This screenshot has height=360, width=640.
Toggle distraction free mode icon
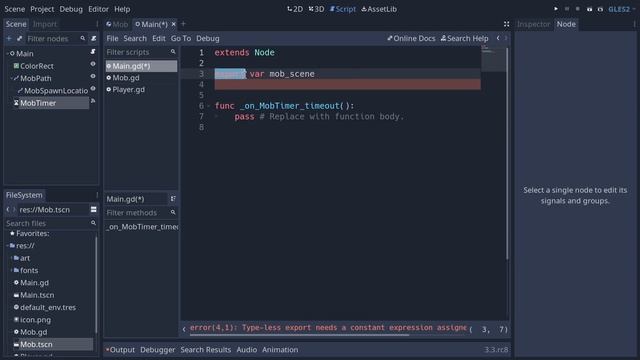[506, 24]
